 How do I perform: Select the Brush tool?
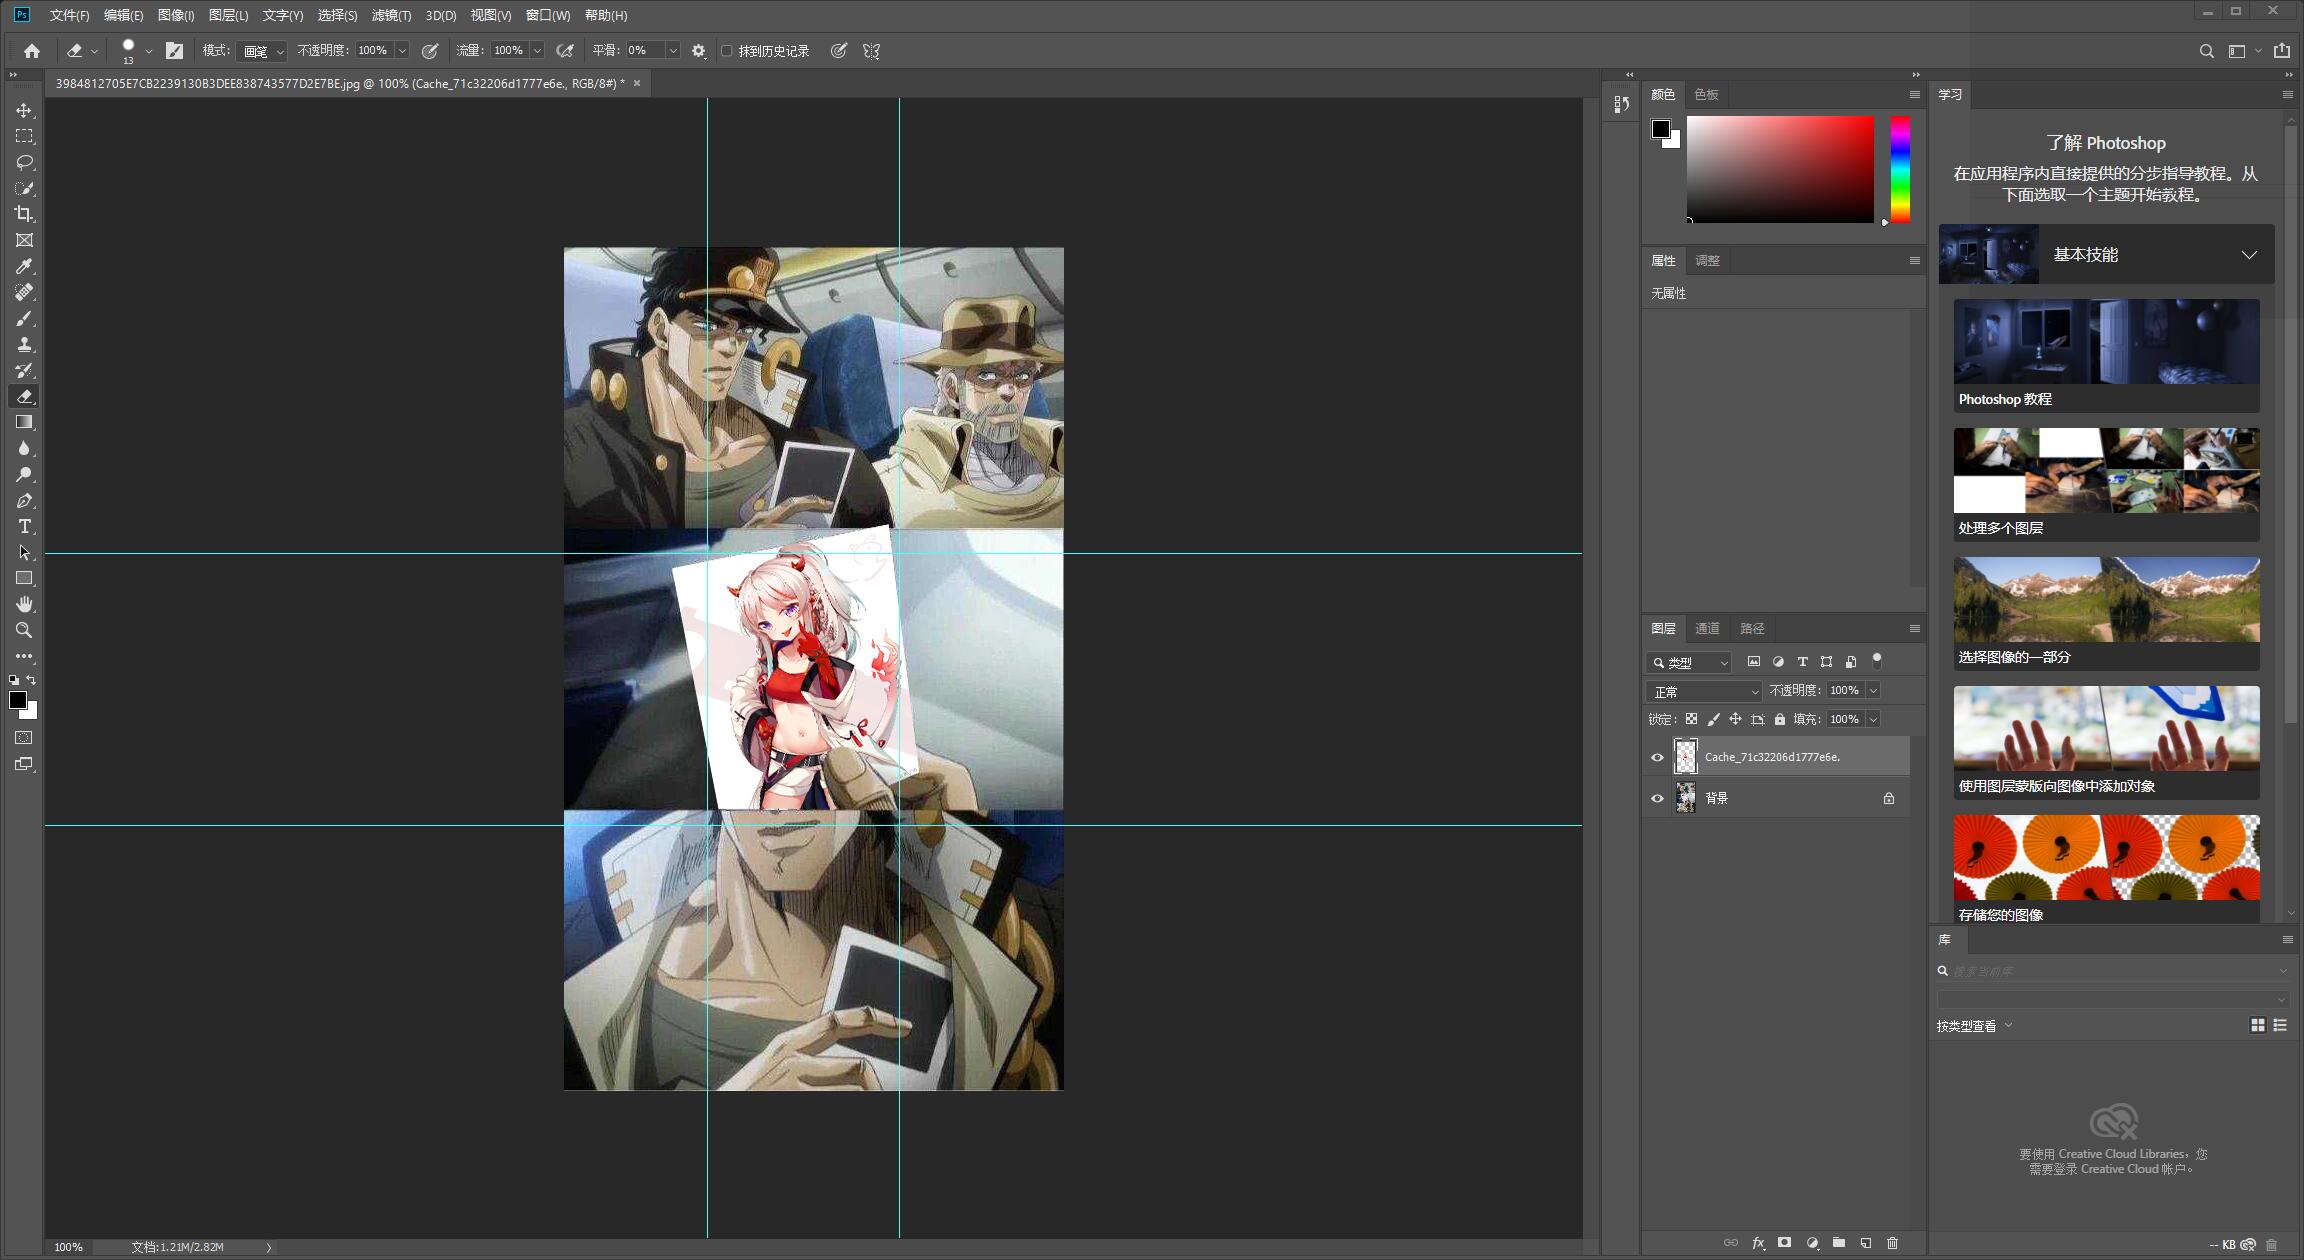(x=24, y=318)
